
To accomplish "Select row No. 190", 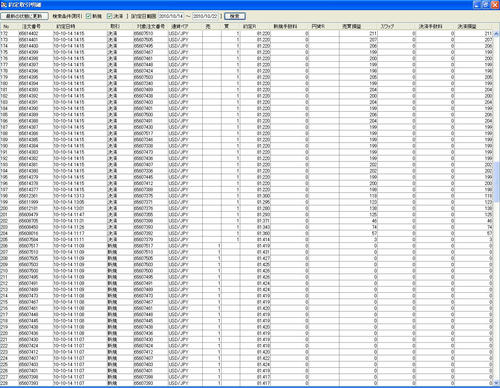I will pyautogui.click(x=247, y=146).
